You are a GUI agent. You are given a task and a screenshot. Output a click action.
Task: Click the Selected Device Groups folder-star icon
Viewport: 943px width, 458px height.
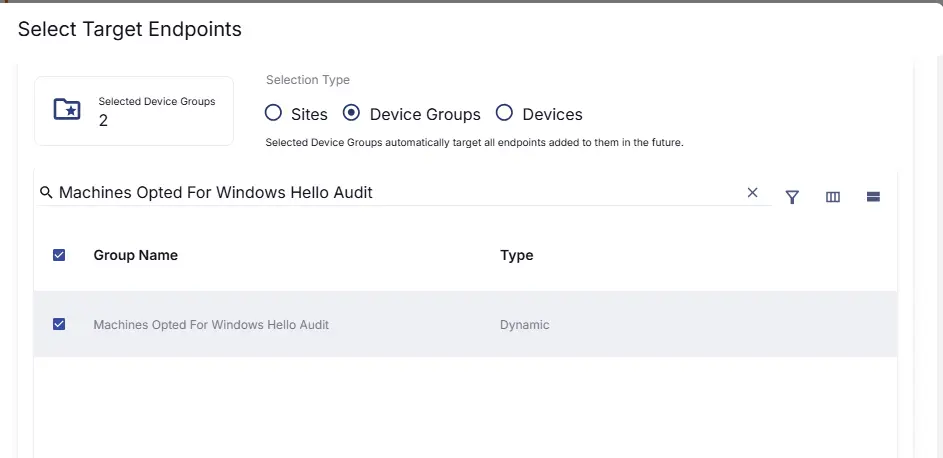tap(67, 110)
